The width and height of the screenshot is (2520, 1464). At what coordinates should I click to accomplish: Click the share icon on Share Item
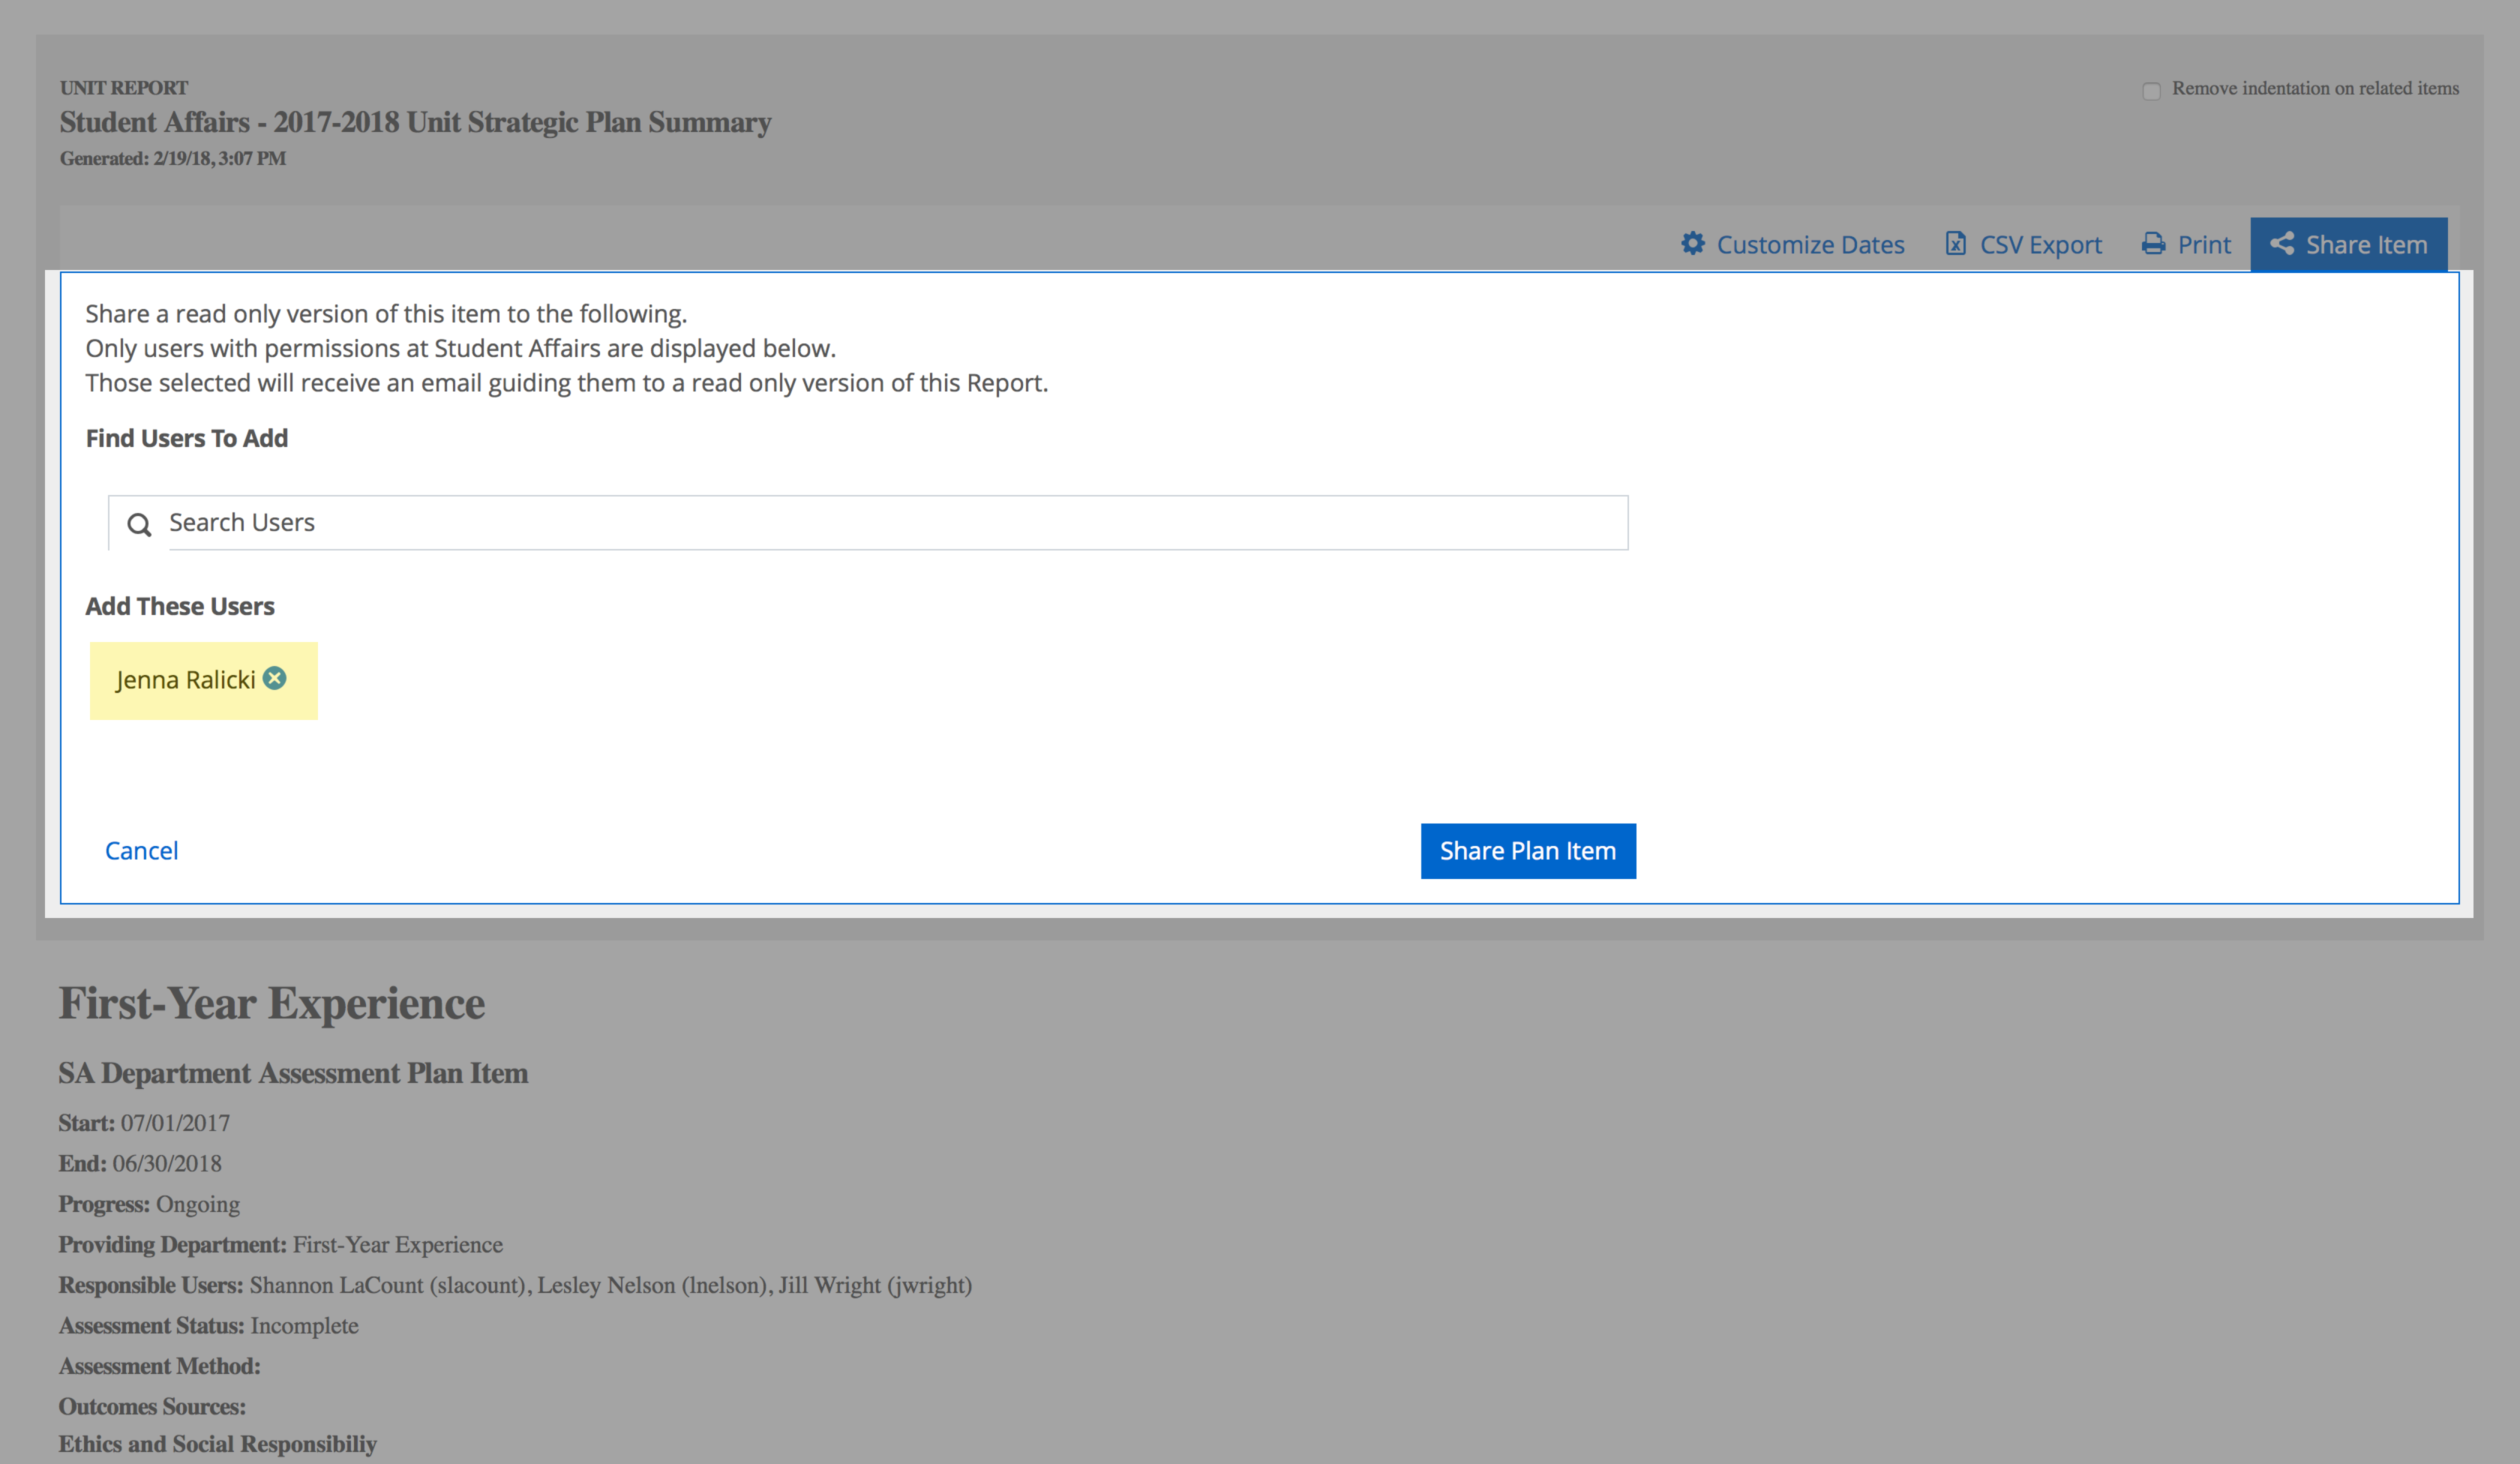click(x=2281, y=243)
